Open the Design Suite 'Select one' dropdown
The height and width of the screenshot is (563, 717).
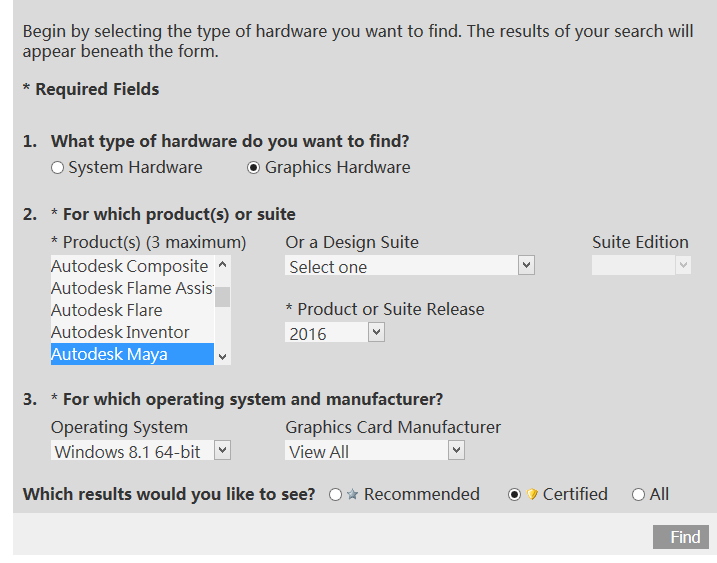(x=410, y=265)
